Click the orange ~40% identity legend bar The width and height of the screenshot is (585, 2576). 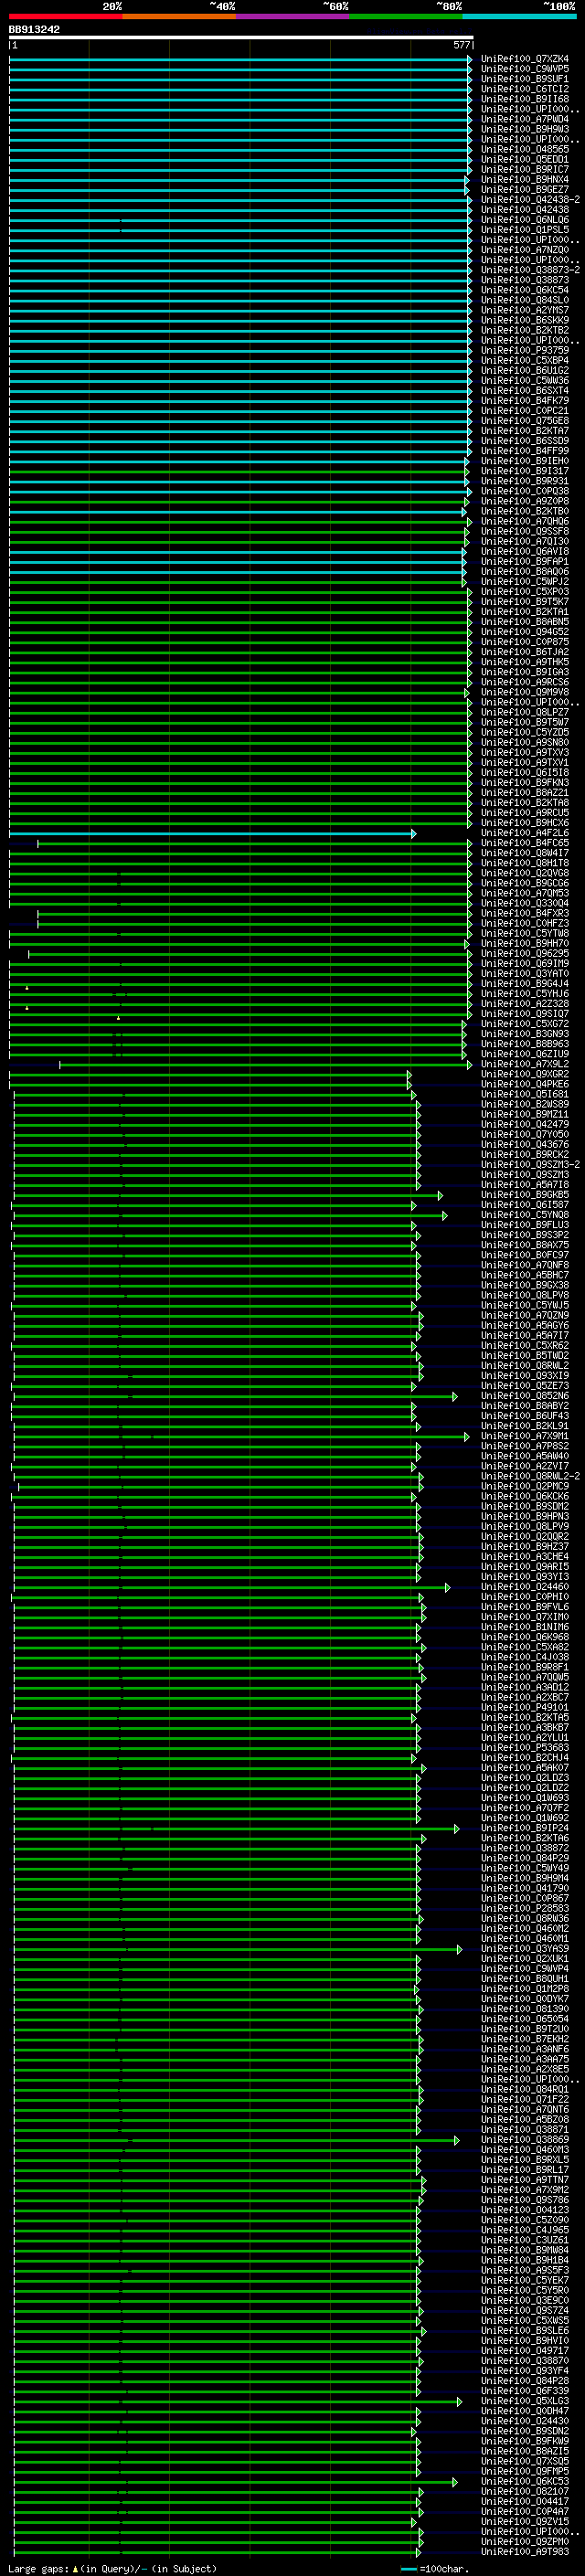pyautogui.click(x=179, y=16)
